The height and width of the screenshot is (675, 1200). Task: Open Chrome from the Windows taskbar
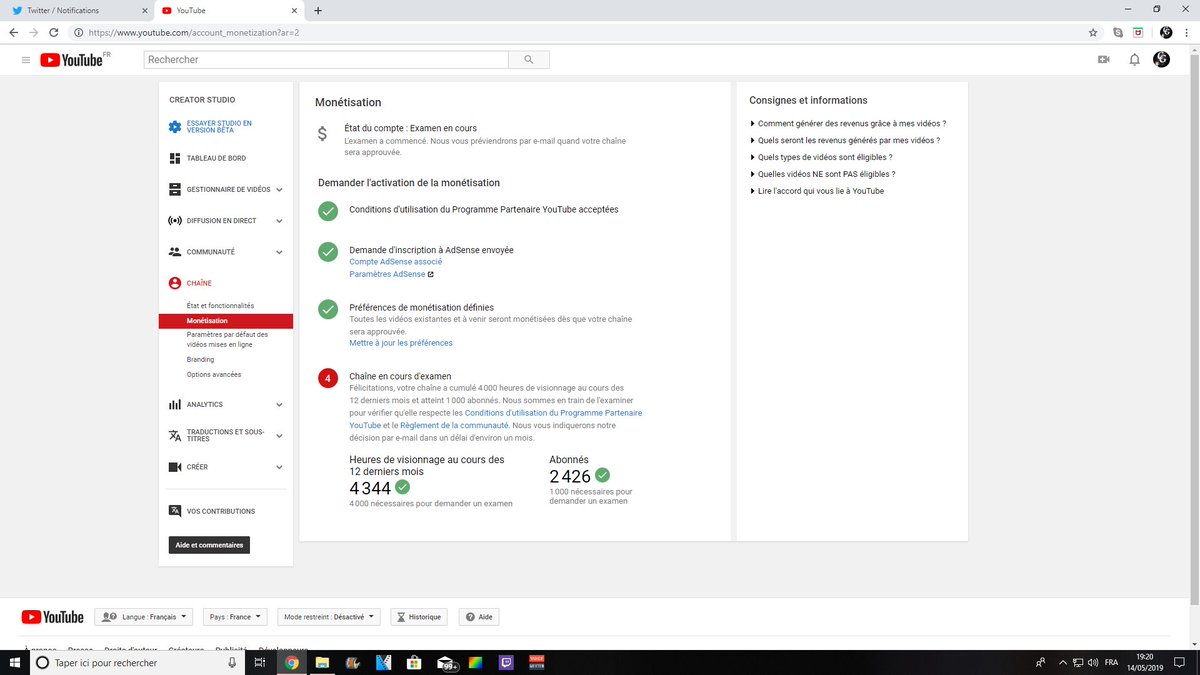[292, 663]
